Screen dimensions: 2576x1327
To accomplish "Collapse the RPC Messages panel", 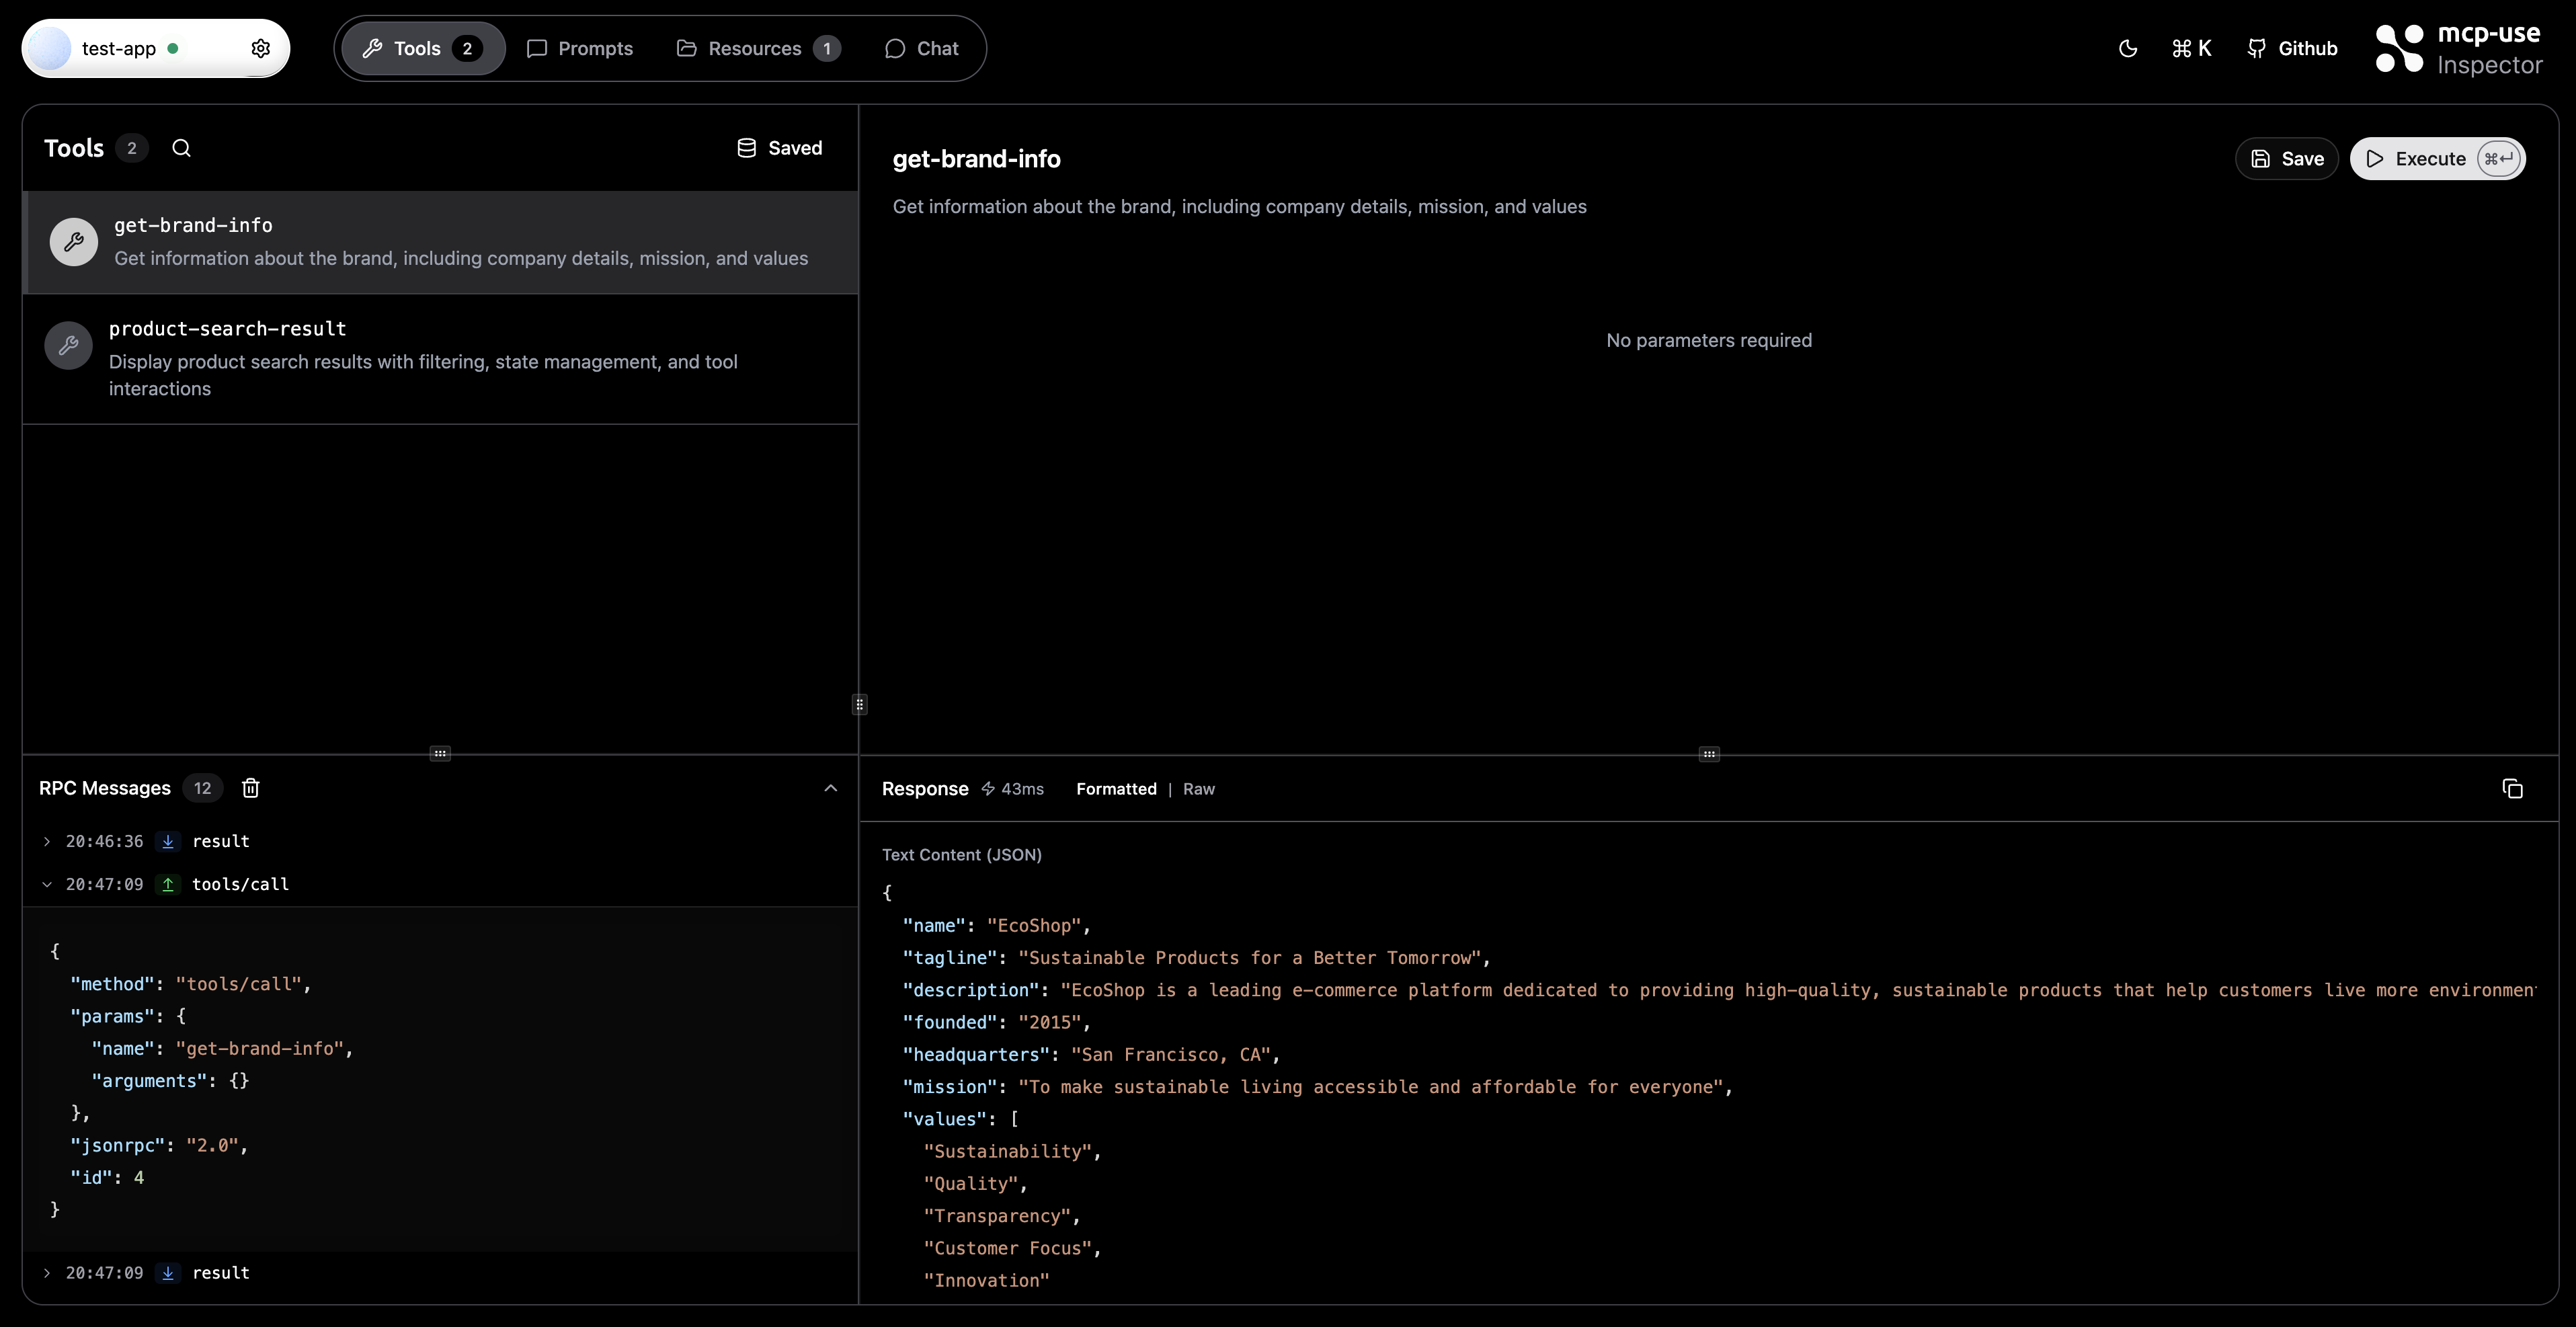I will [x=831, y=788].
